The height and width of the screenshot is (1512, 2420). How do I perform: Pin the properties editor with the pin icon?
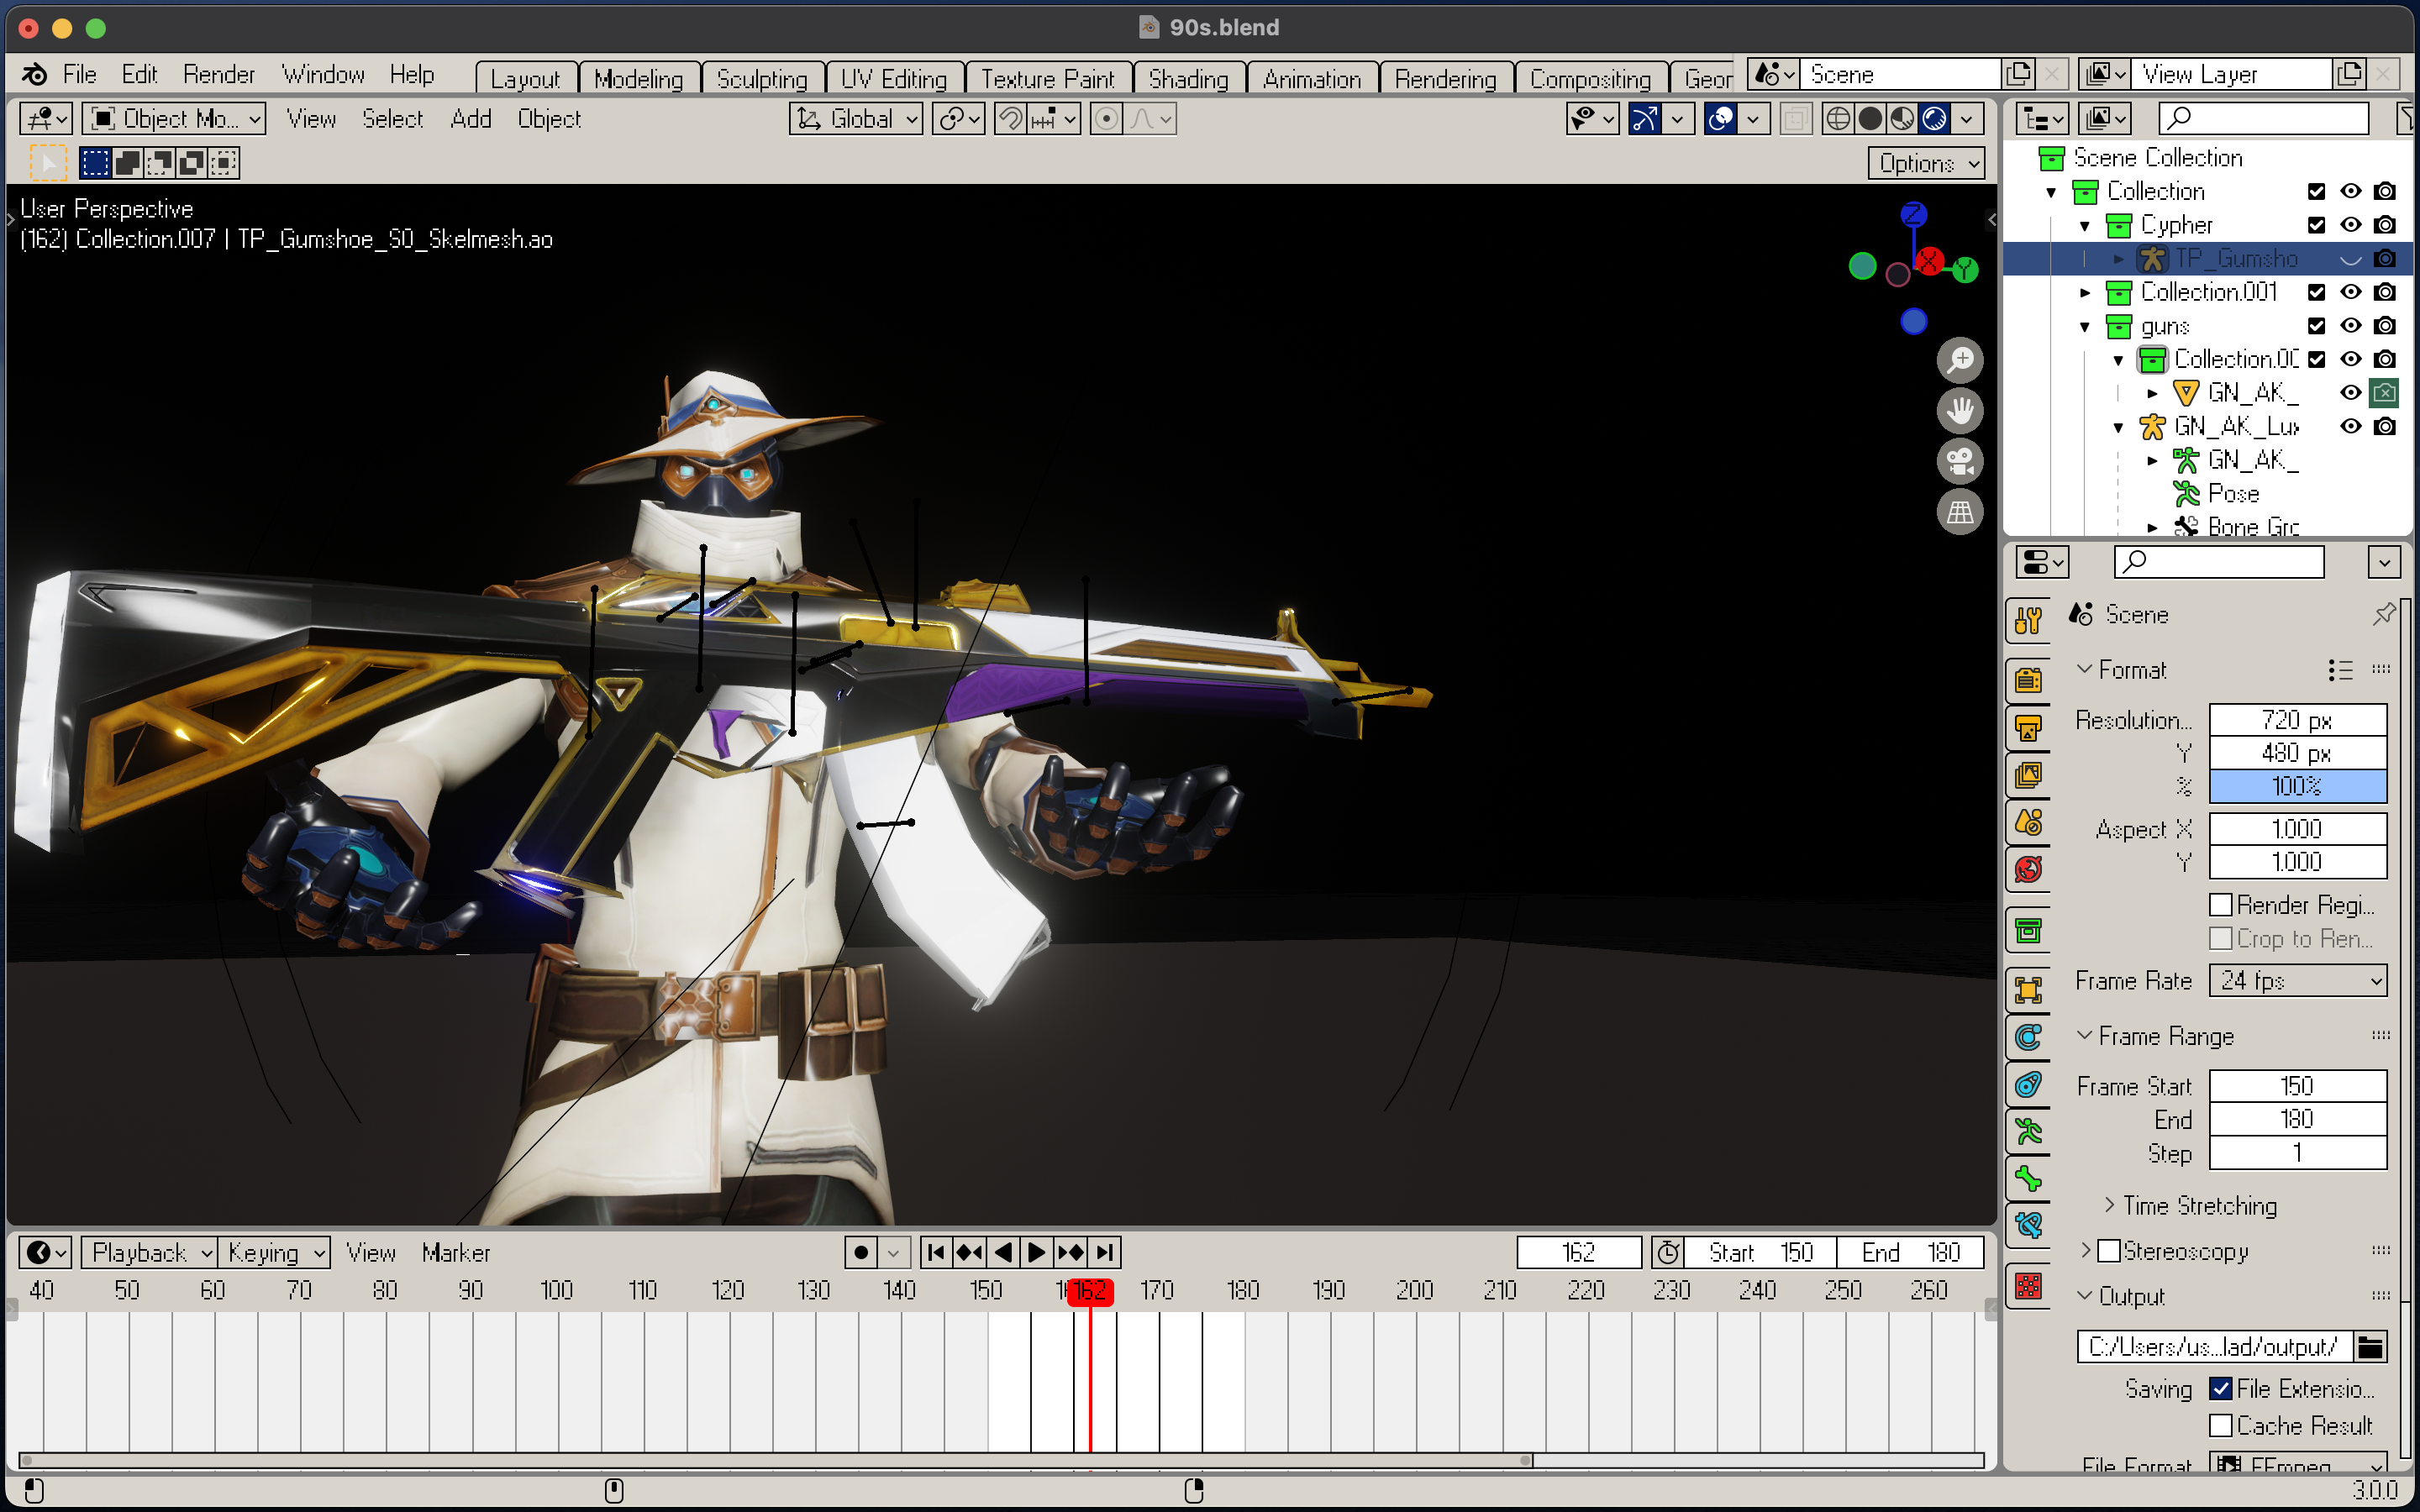click(x=2383, y=614)
